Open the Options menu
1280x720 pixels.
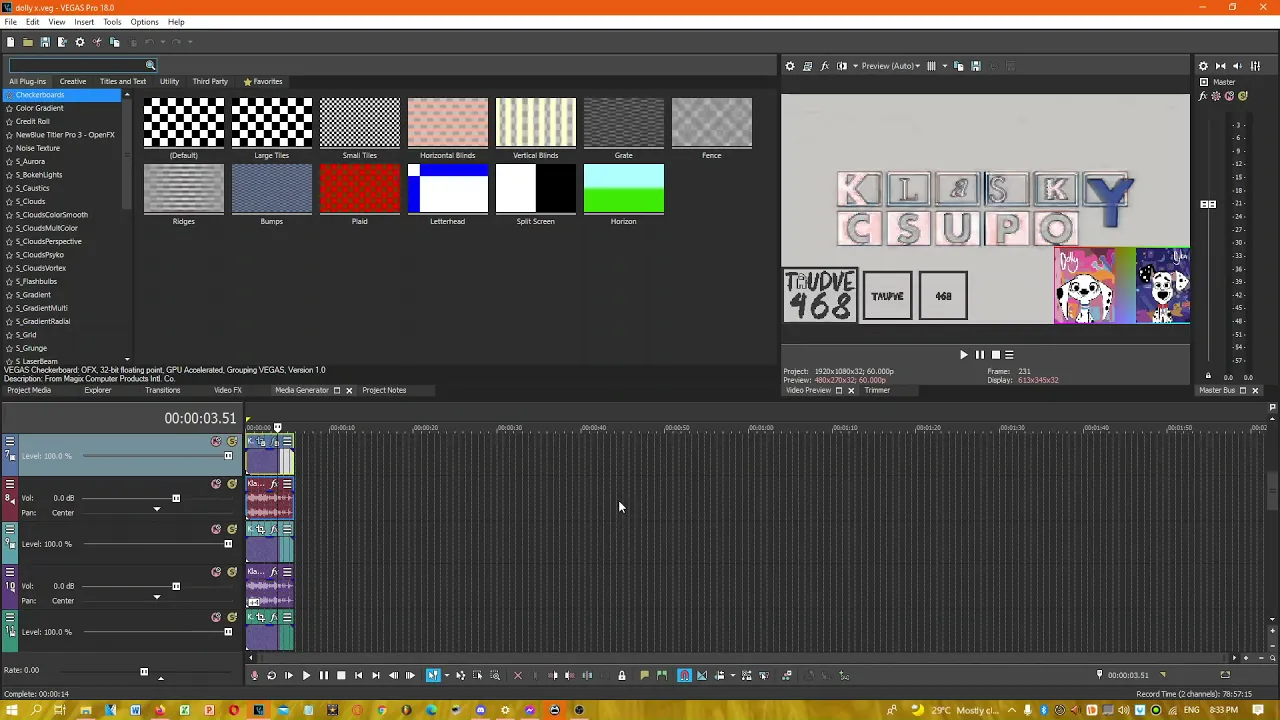pyautogui.click(x=144, y=22)
